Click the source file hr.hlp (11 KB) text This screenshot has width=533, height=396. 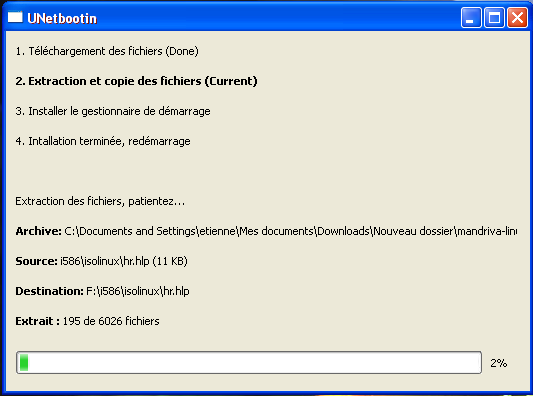click(124, 261)
